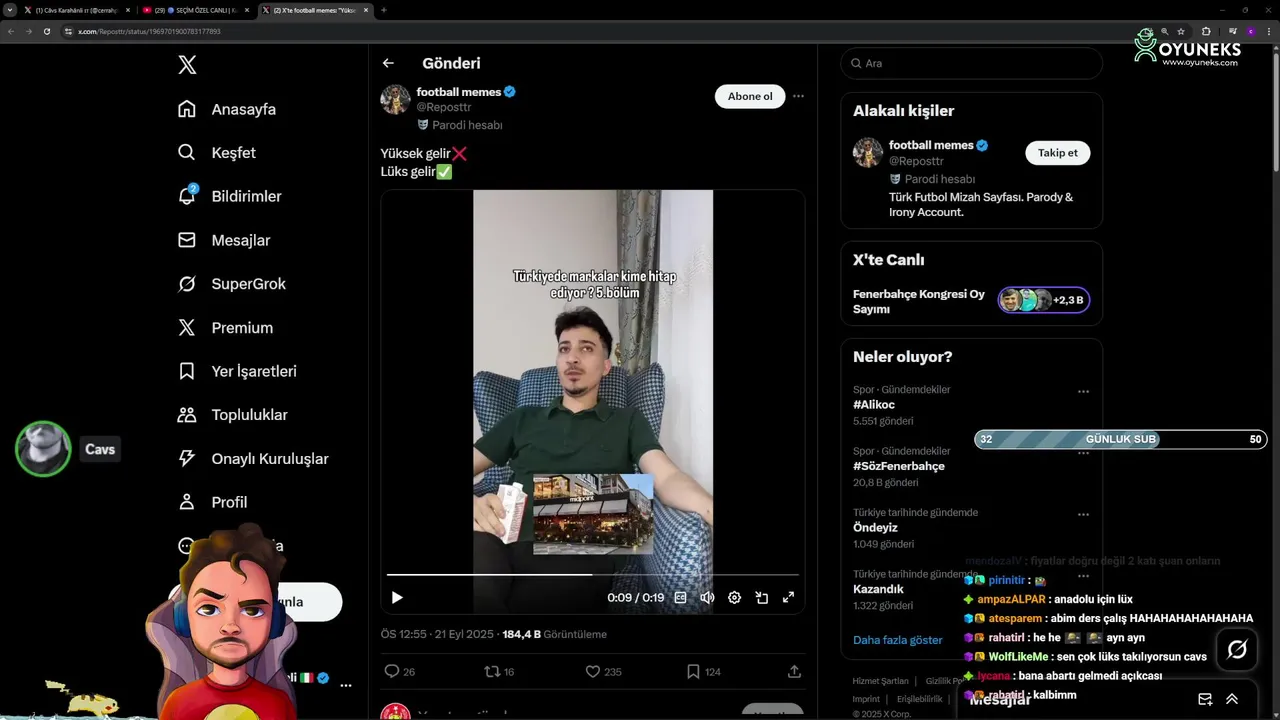Click the browser tab list dropdown arrow

point(10,10)
